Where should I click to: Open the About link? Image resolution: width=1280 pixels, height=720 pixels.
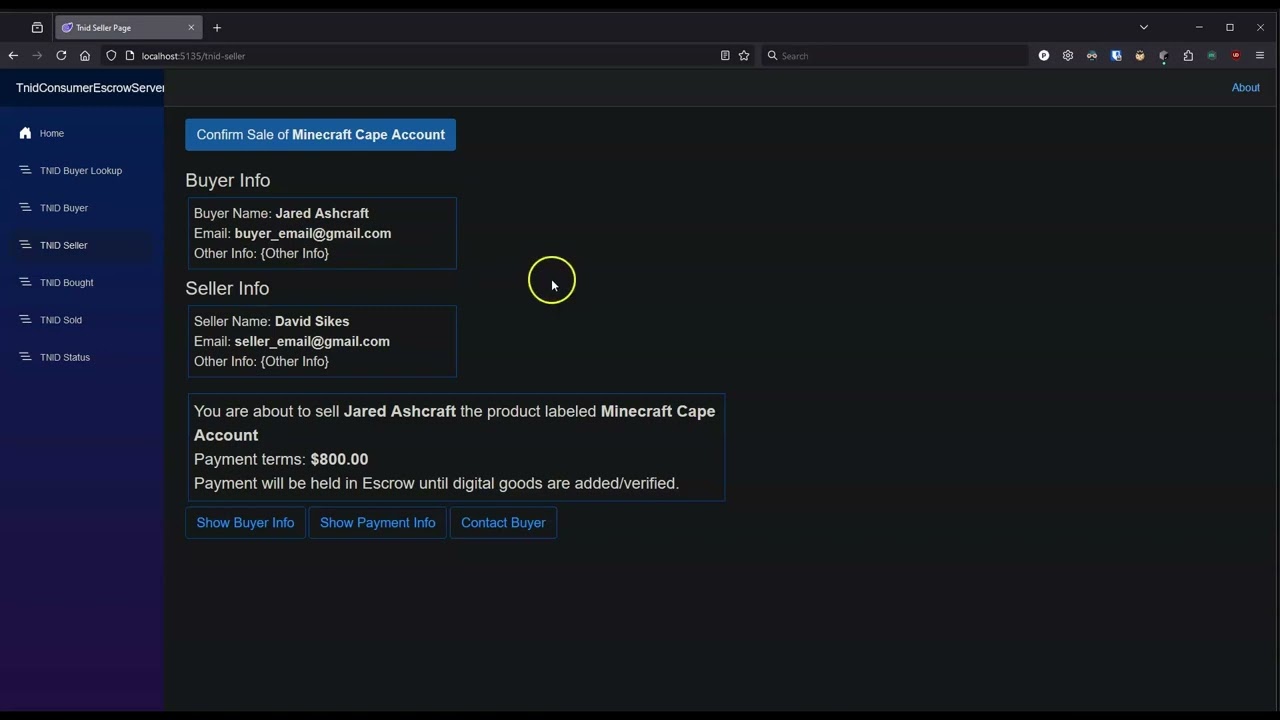pyautogui.click(x=1246, y=88)
